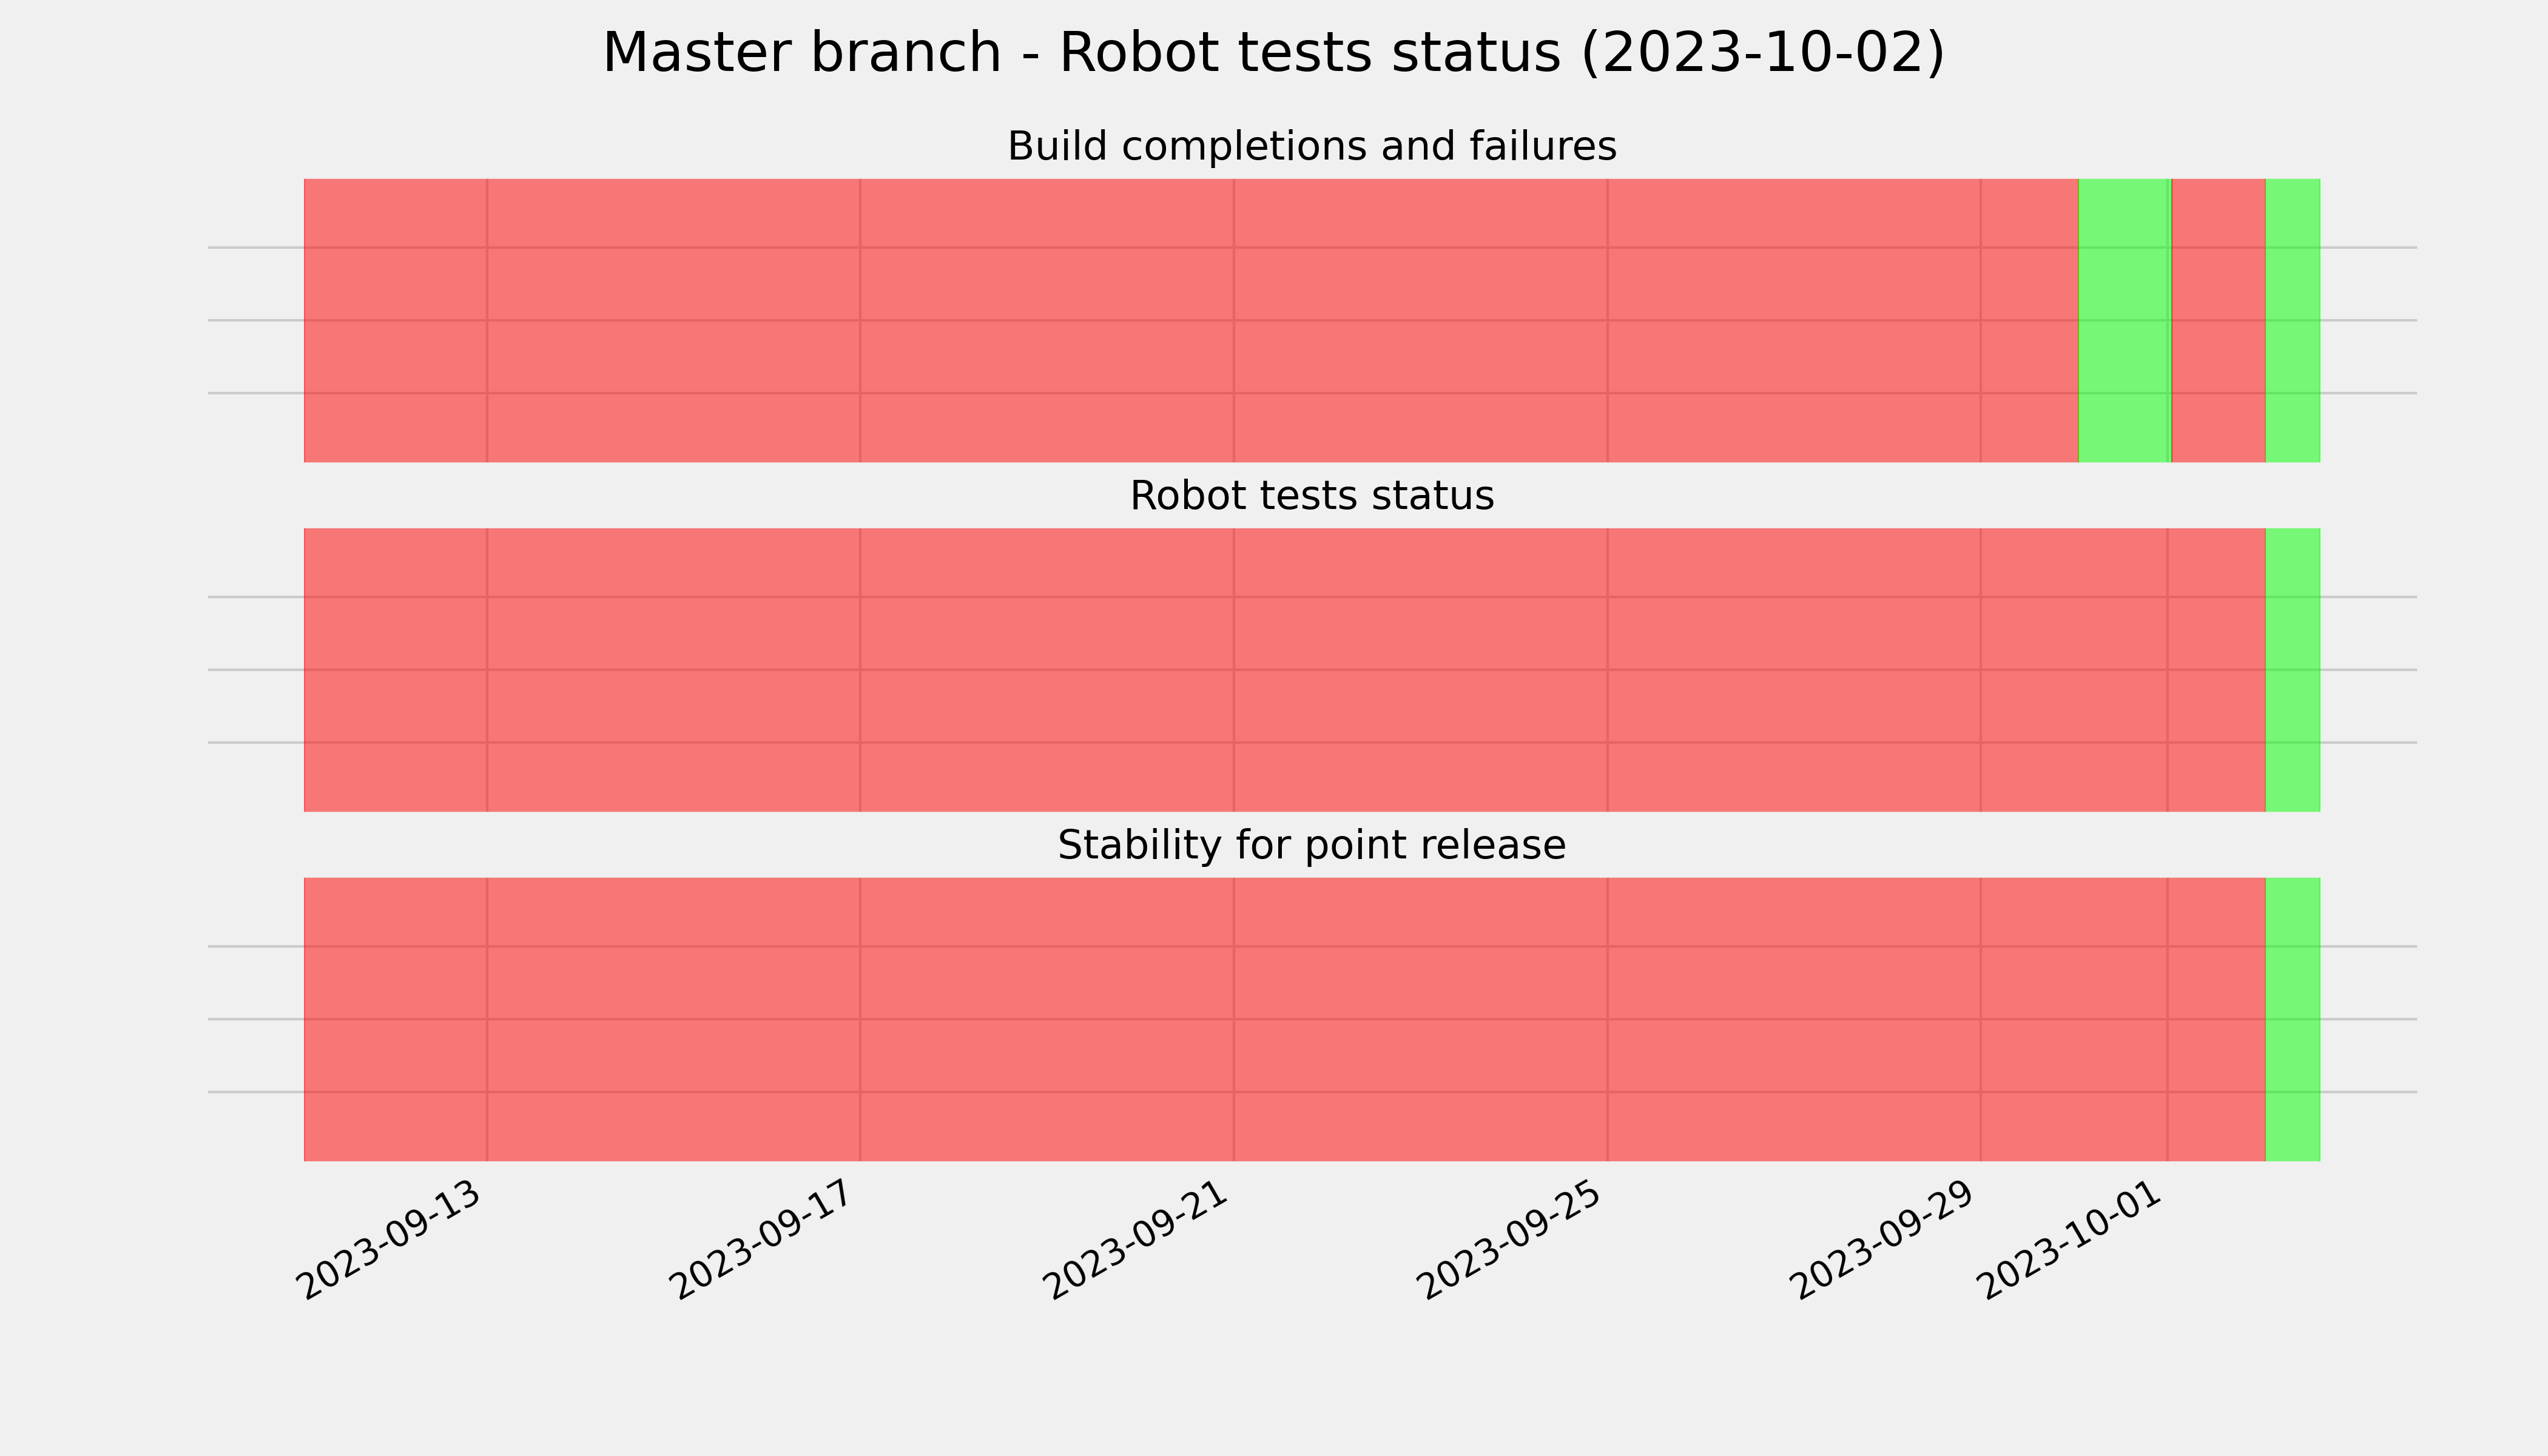
Task: Select the 'Build completions and failures' subtitle
Action: pyautogui.click(x=1311, y=147)
